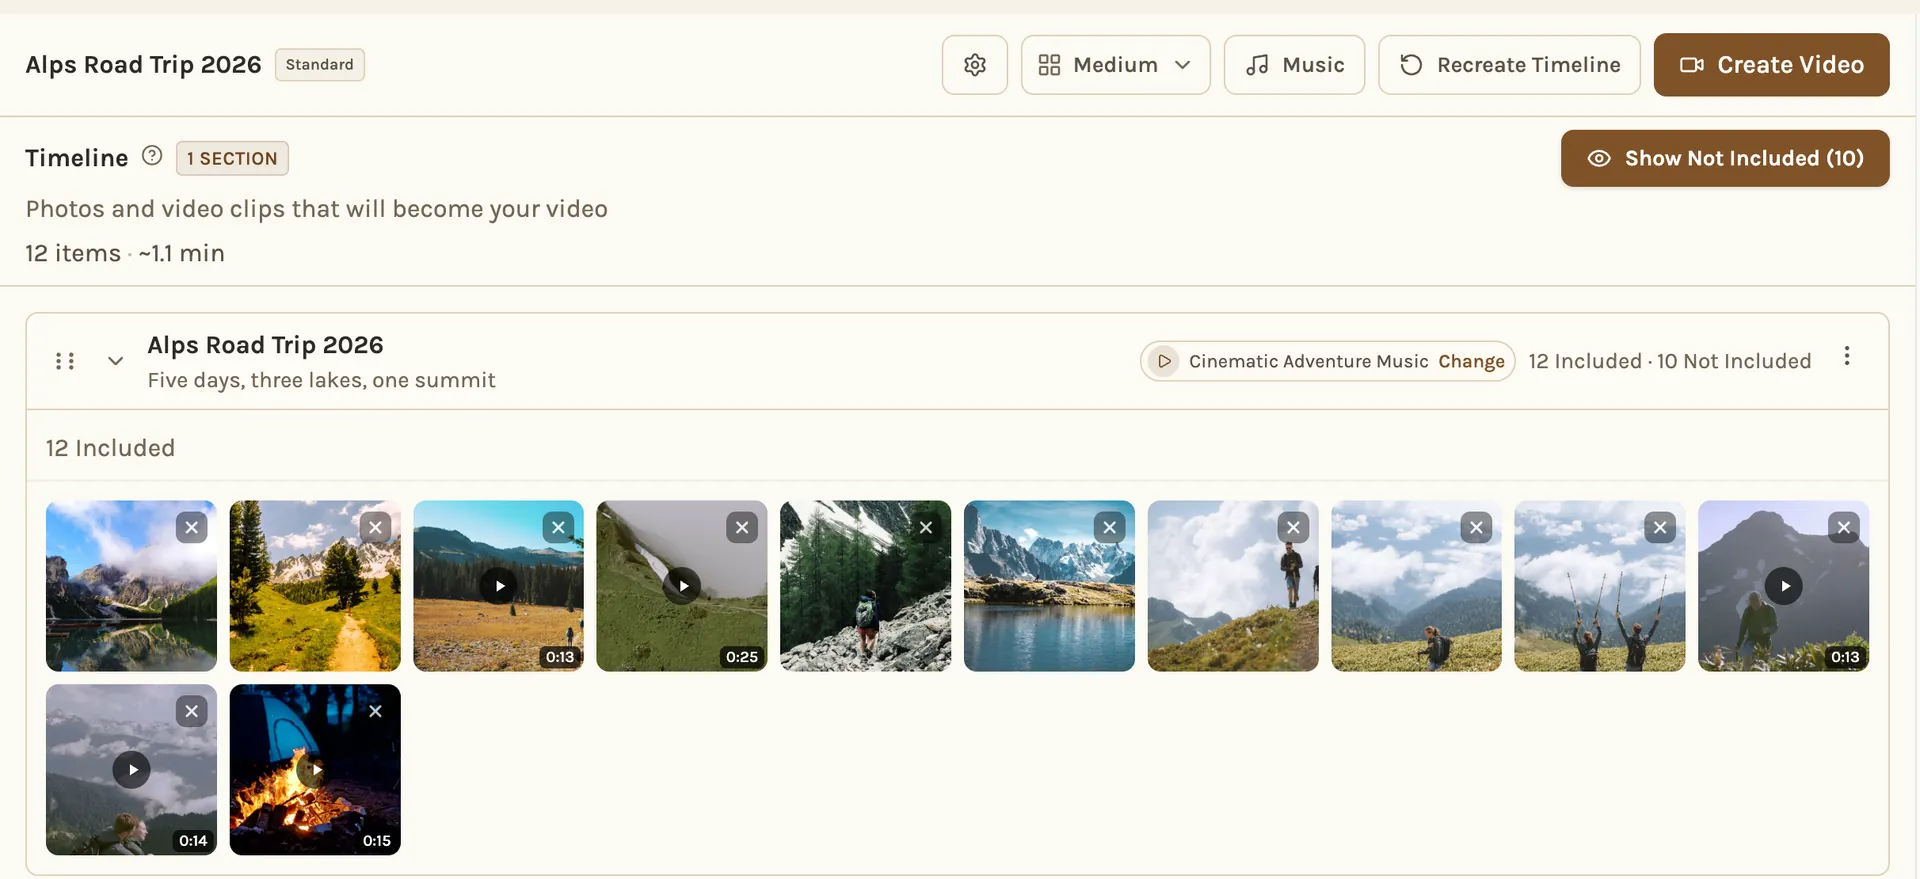Remove the blue alpine lake photo

[x=1110, y=527]
